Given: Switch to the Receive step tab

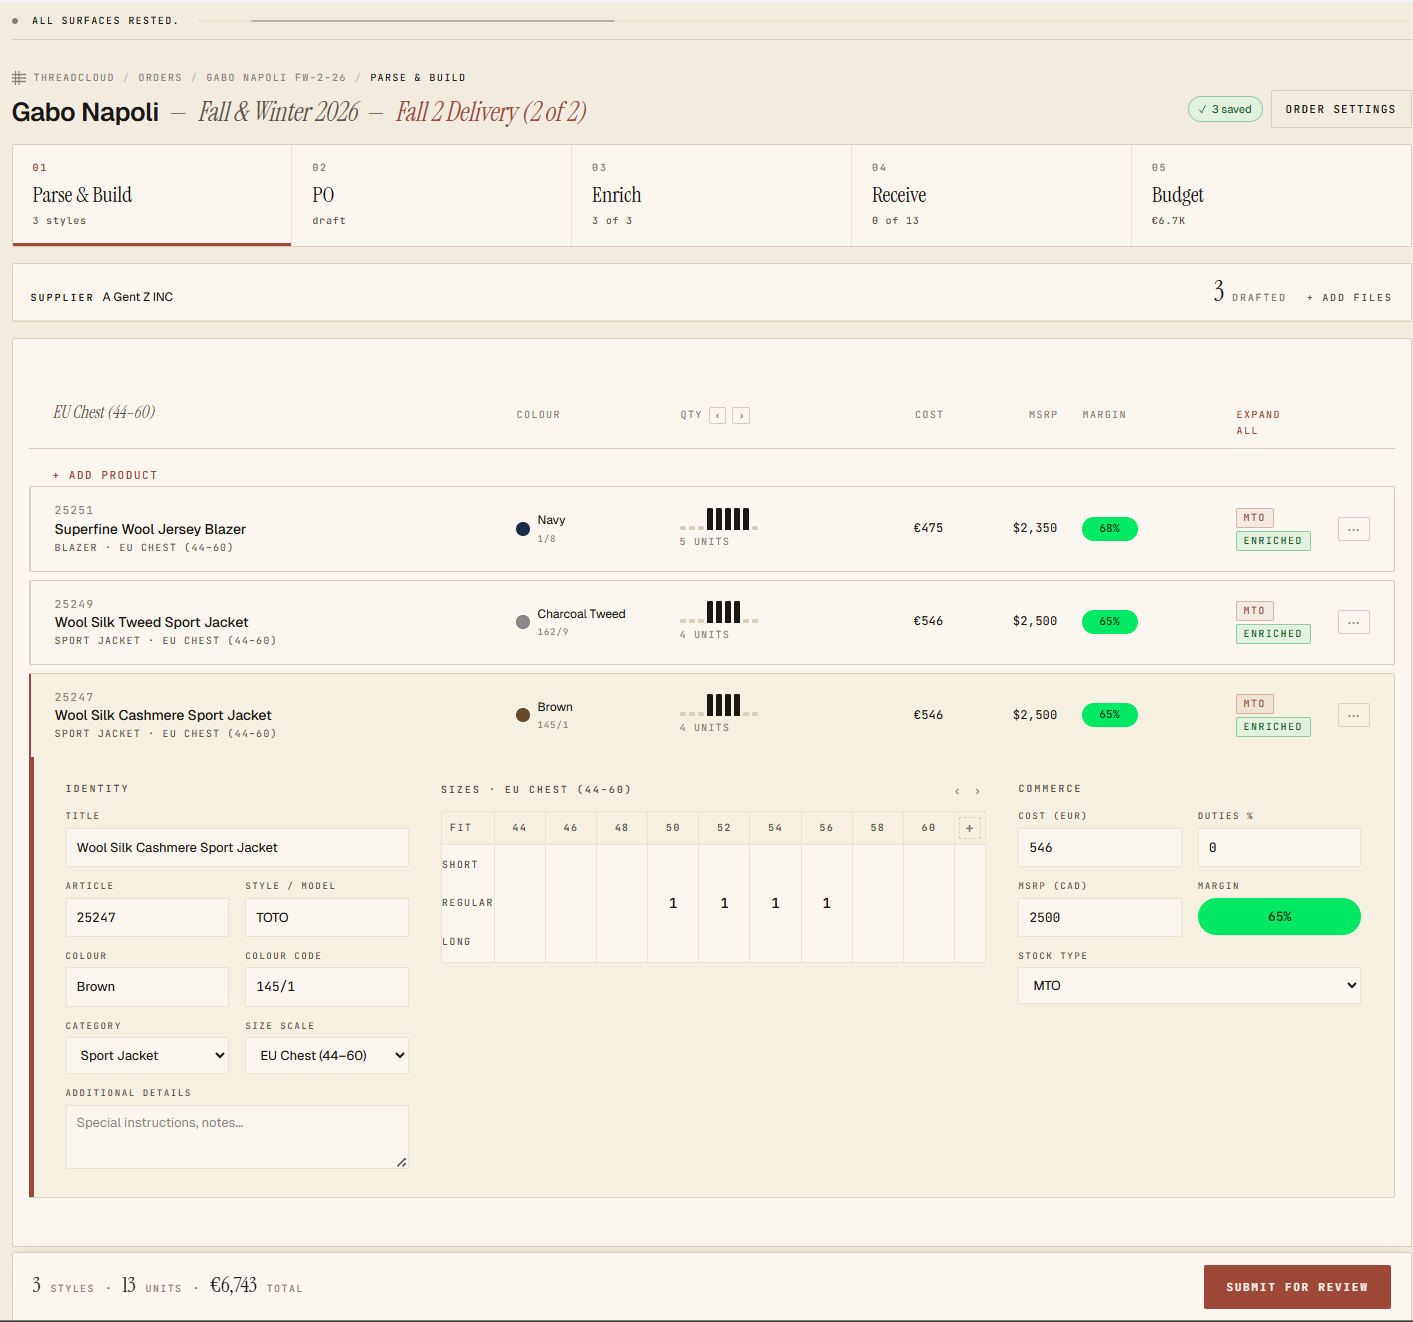Looking at the screenshot, I should (x=992, y=195).
